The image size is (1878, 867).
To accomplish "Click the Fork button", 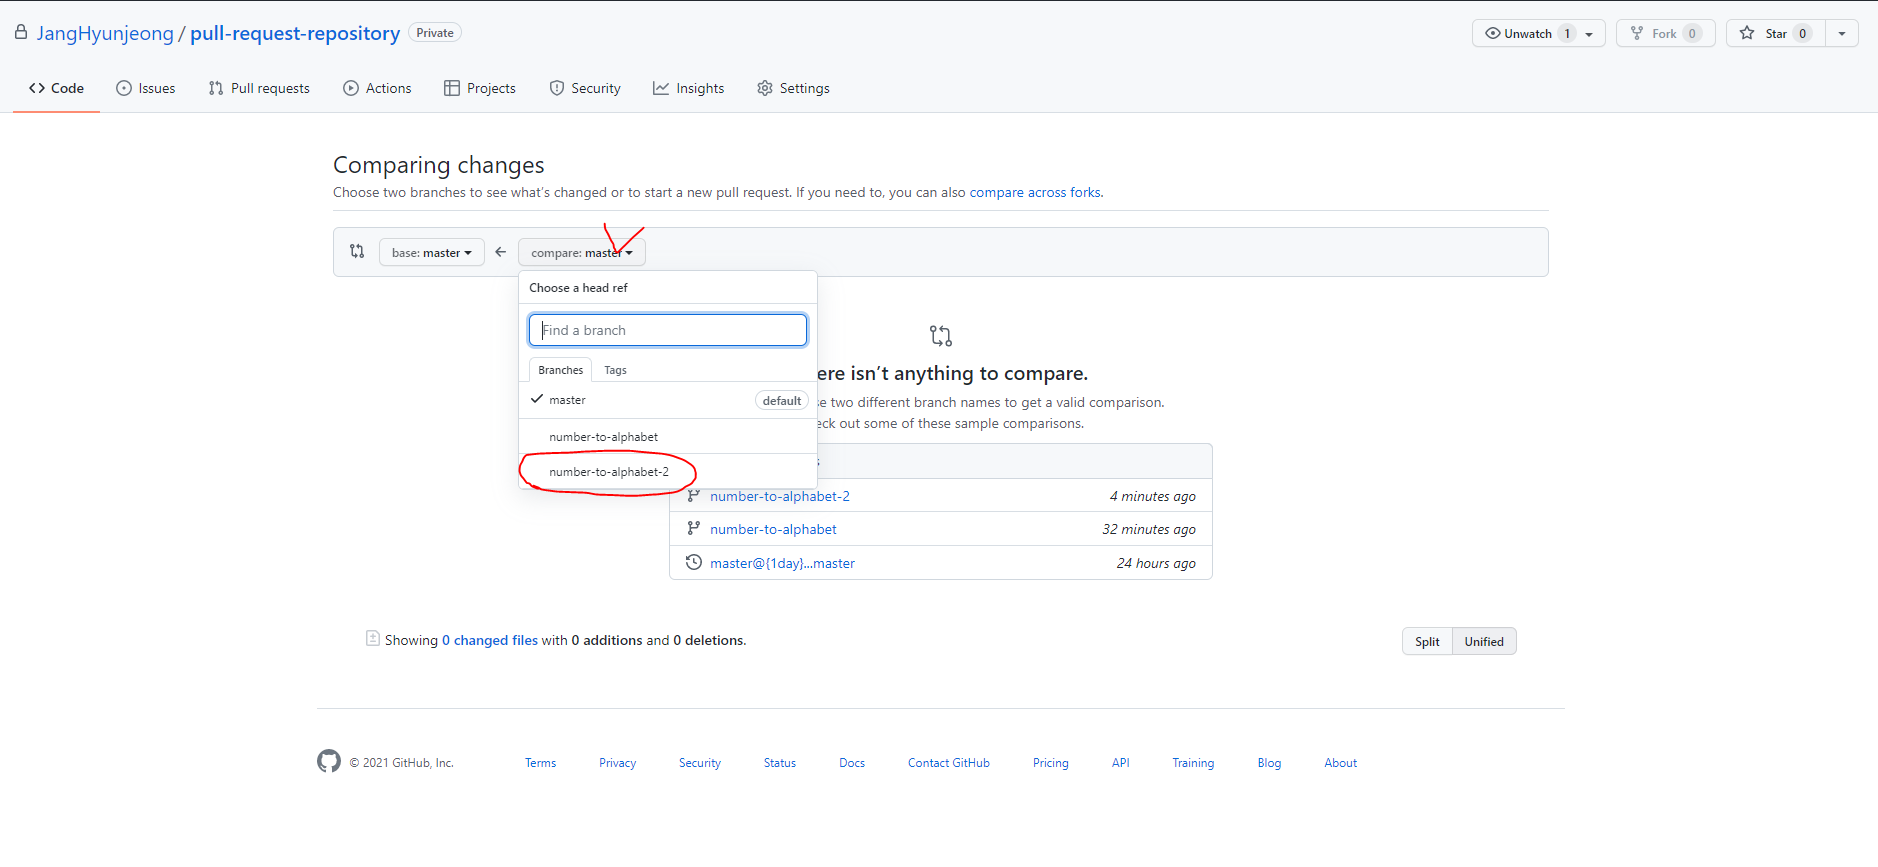I will pyautogui.click(x=1665, y=33).
